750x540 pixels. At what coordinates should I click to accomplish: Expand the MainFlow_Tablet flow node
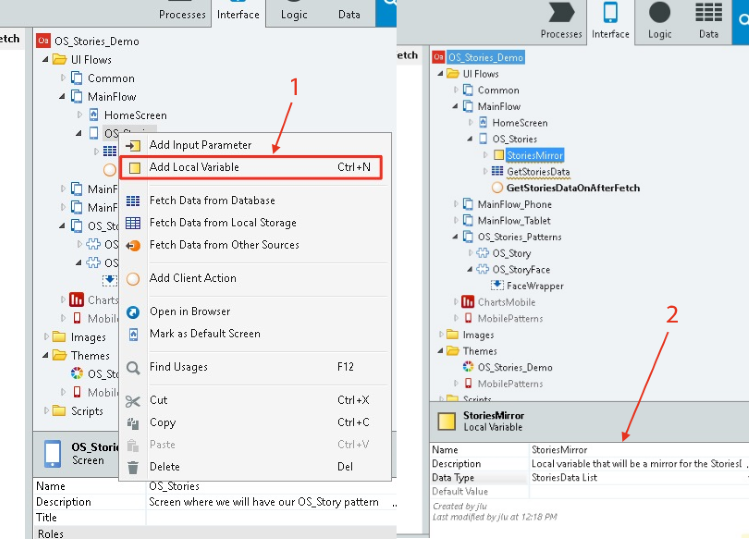point(456,221)
